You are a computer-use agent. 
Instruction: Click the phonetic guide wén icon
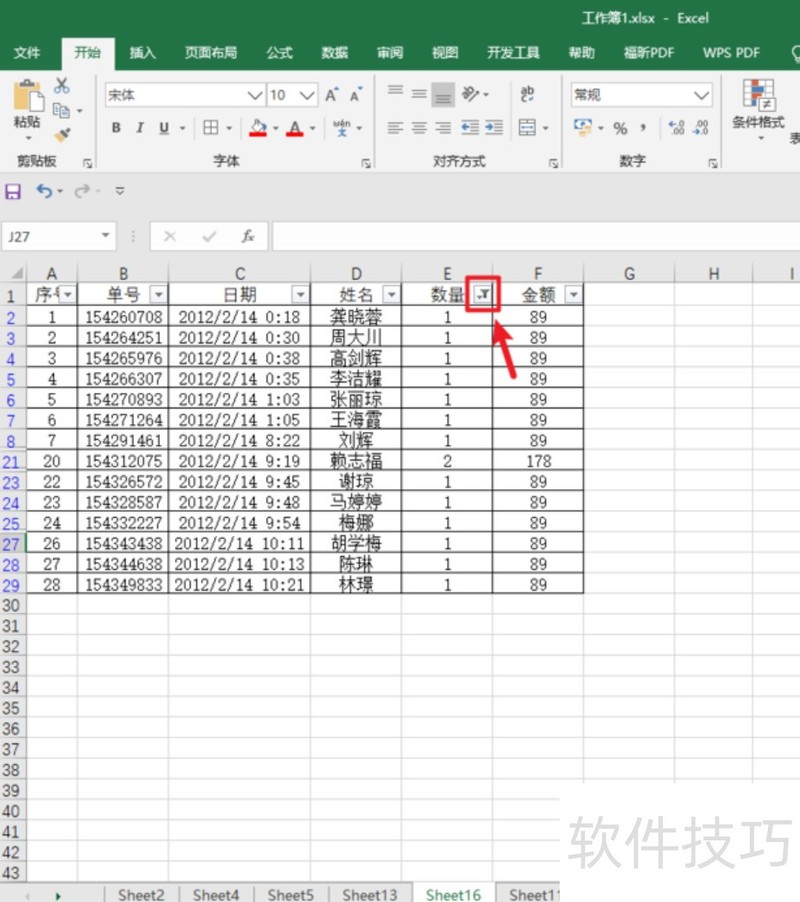[342, 128]
